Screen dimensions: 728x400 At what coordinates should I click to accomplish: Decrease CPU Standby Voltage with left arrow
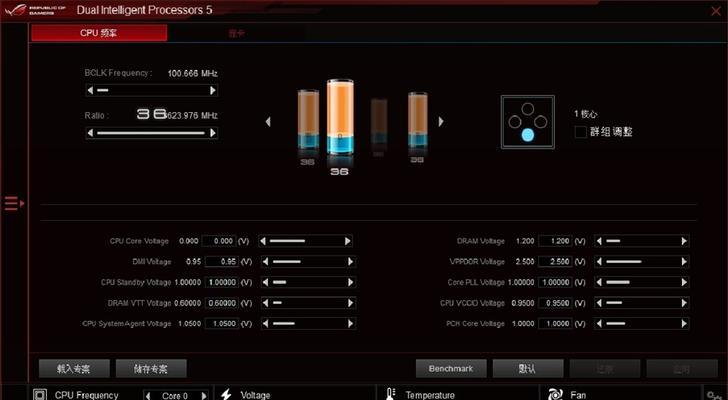point(265,282)
